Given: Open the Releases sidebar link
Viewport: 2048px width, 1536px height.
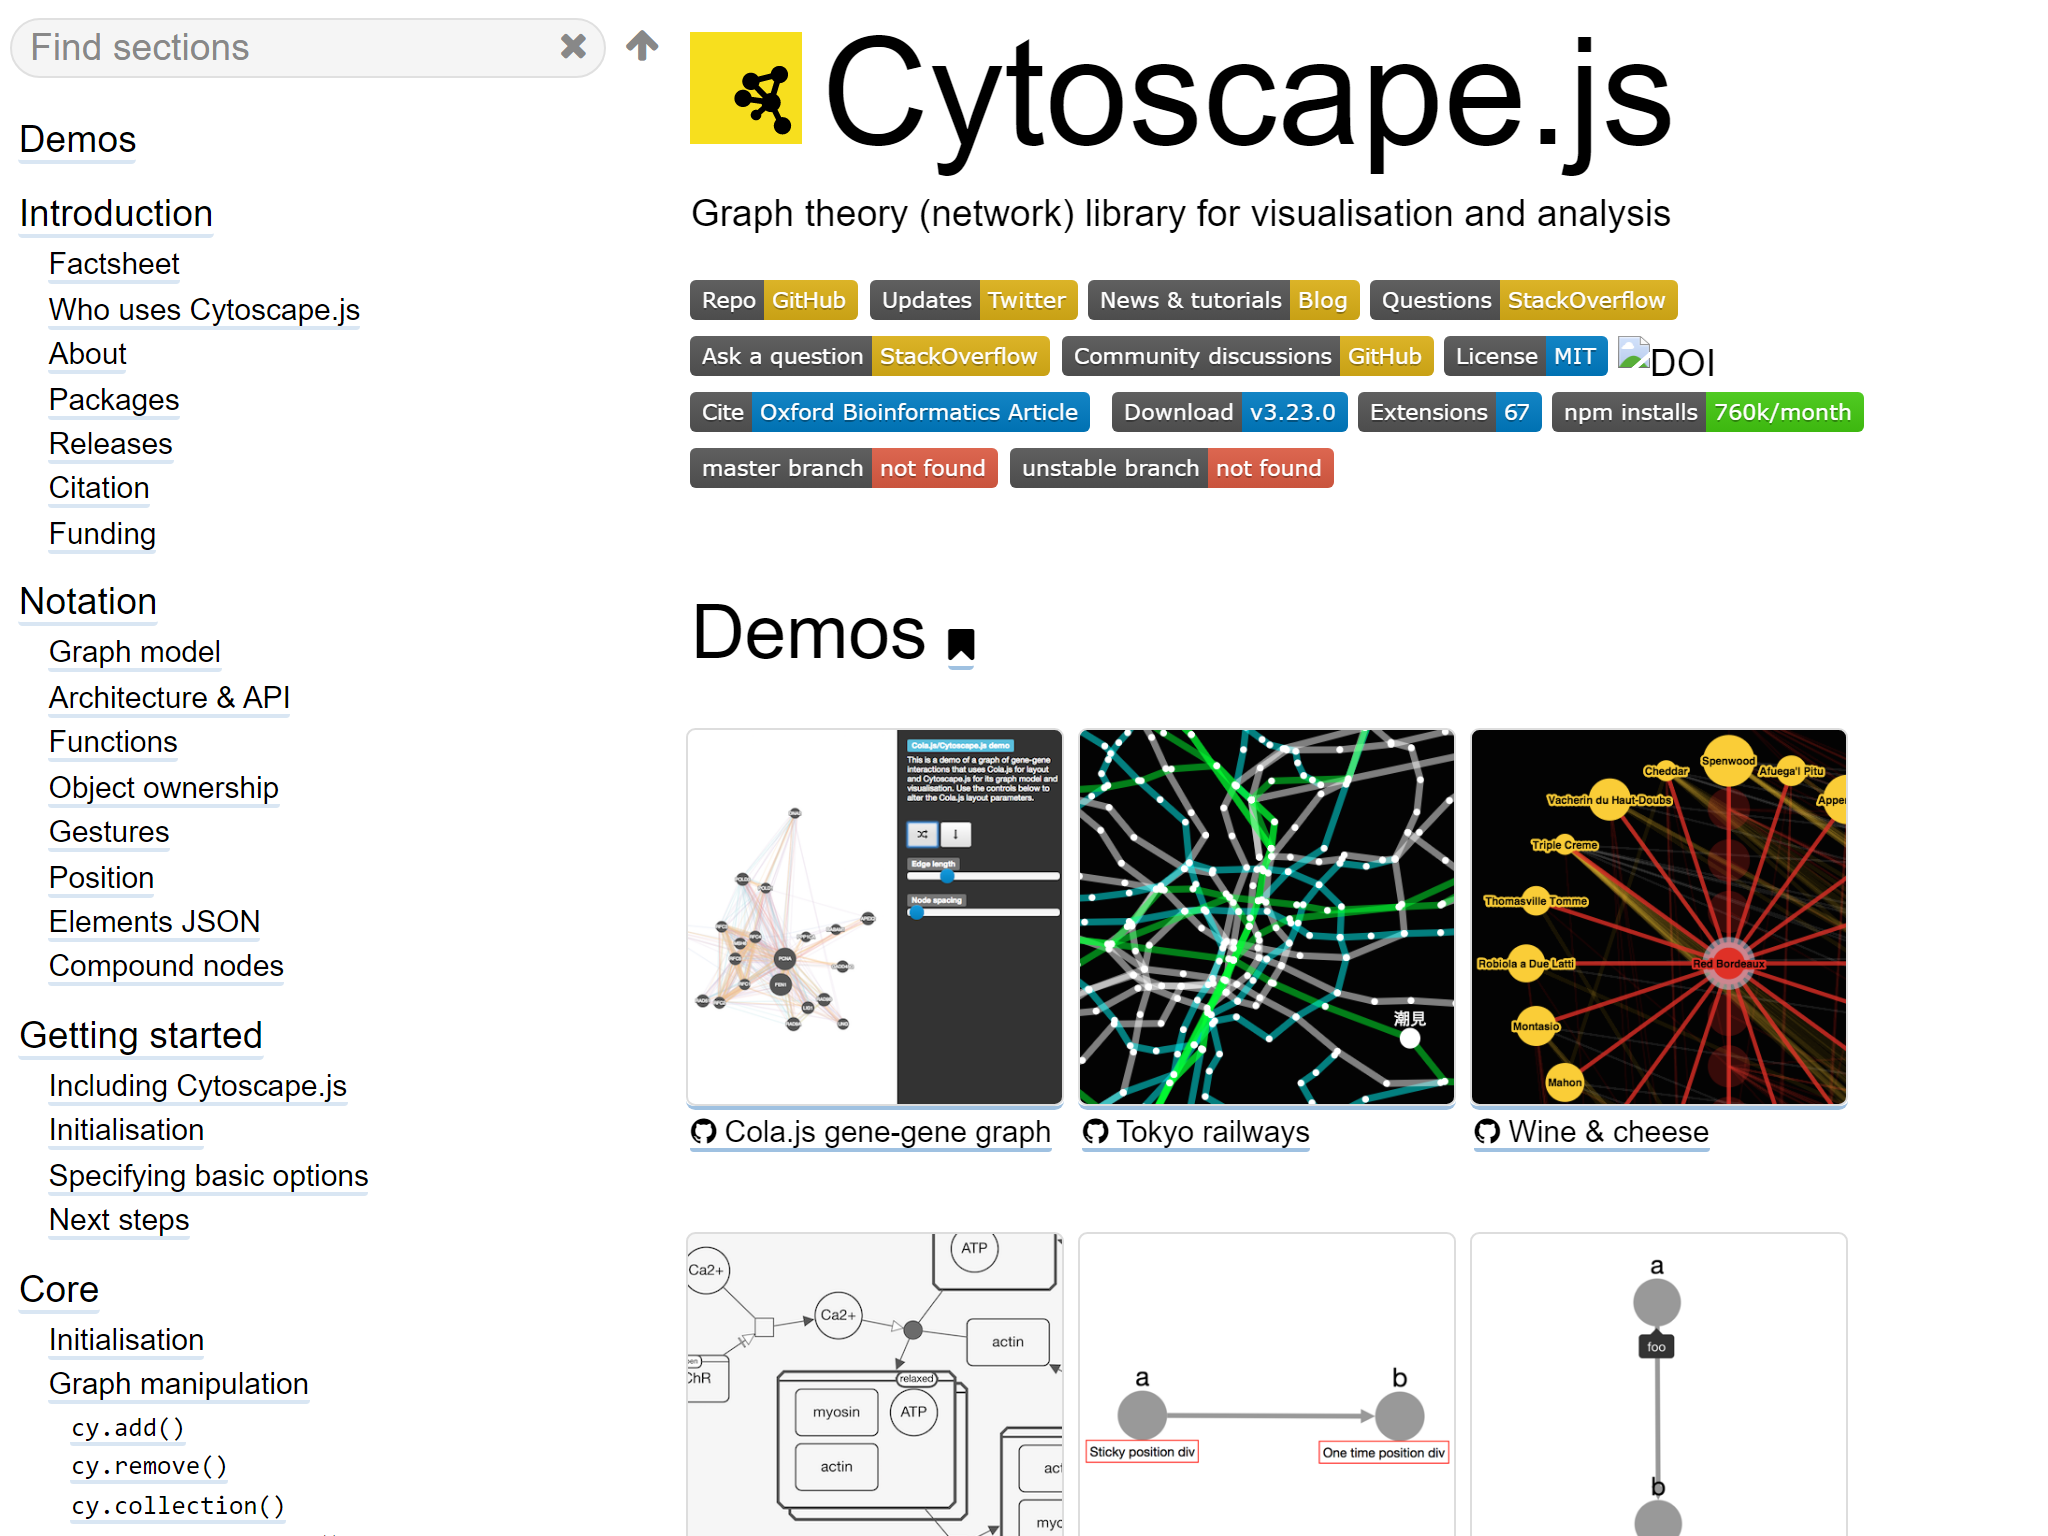Looking at the screenshot, I should tap(111, 444).
